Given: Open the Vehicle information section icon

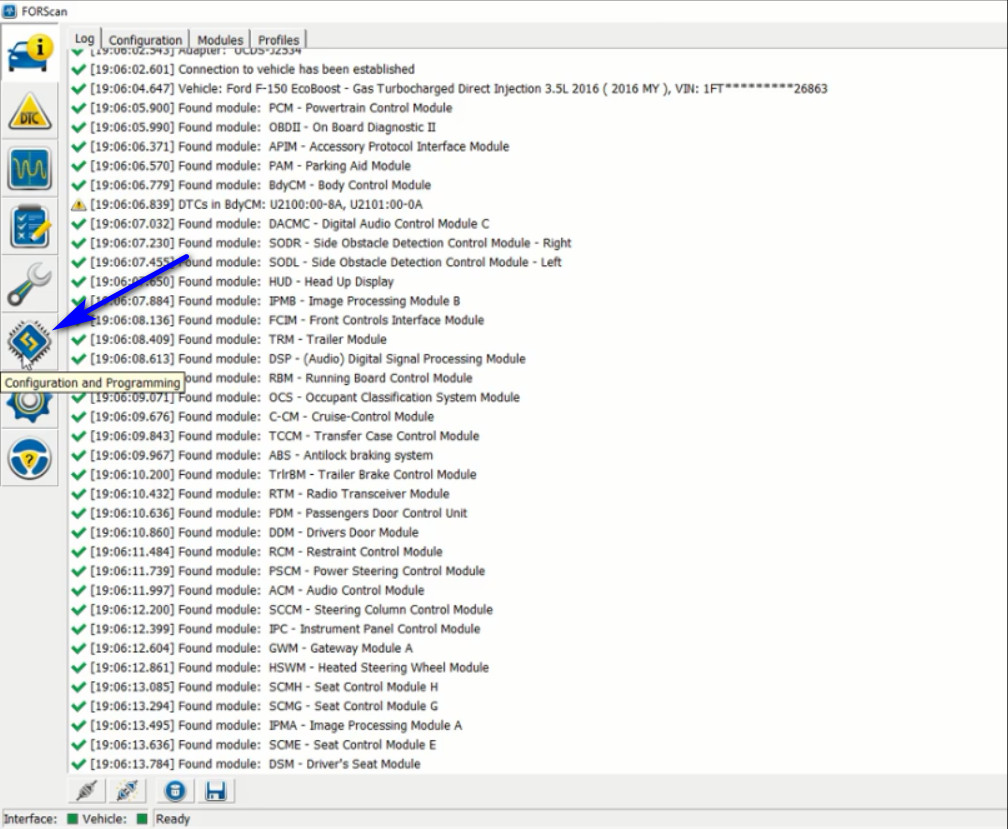Looking at the screenshot, I should [30, 54].
